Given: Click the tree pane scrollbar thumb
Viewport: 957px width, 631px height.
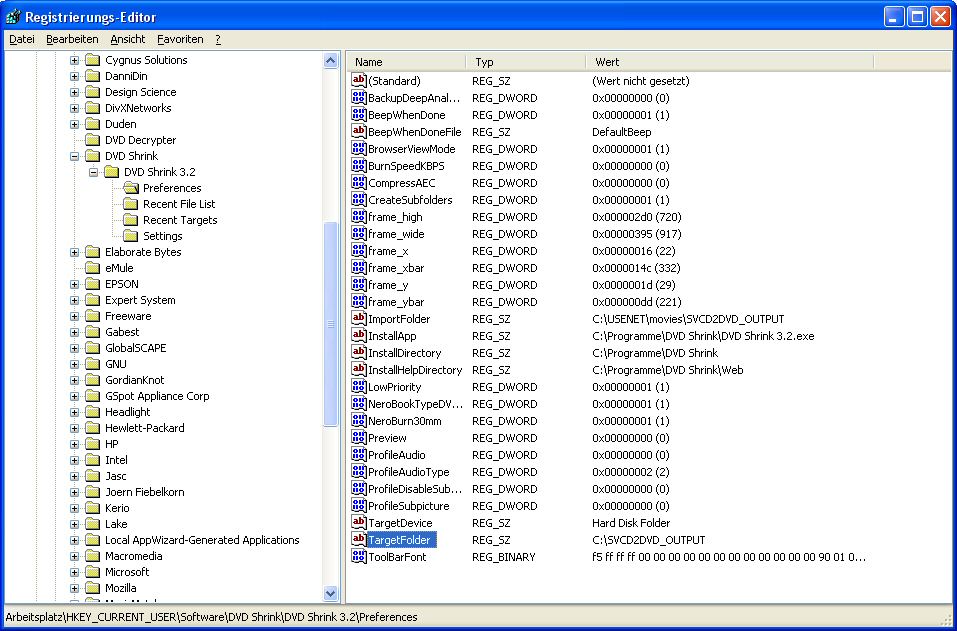Looking at the screenshot, I should point(330,324).
